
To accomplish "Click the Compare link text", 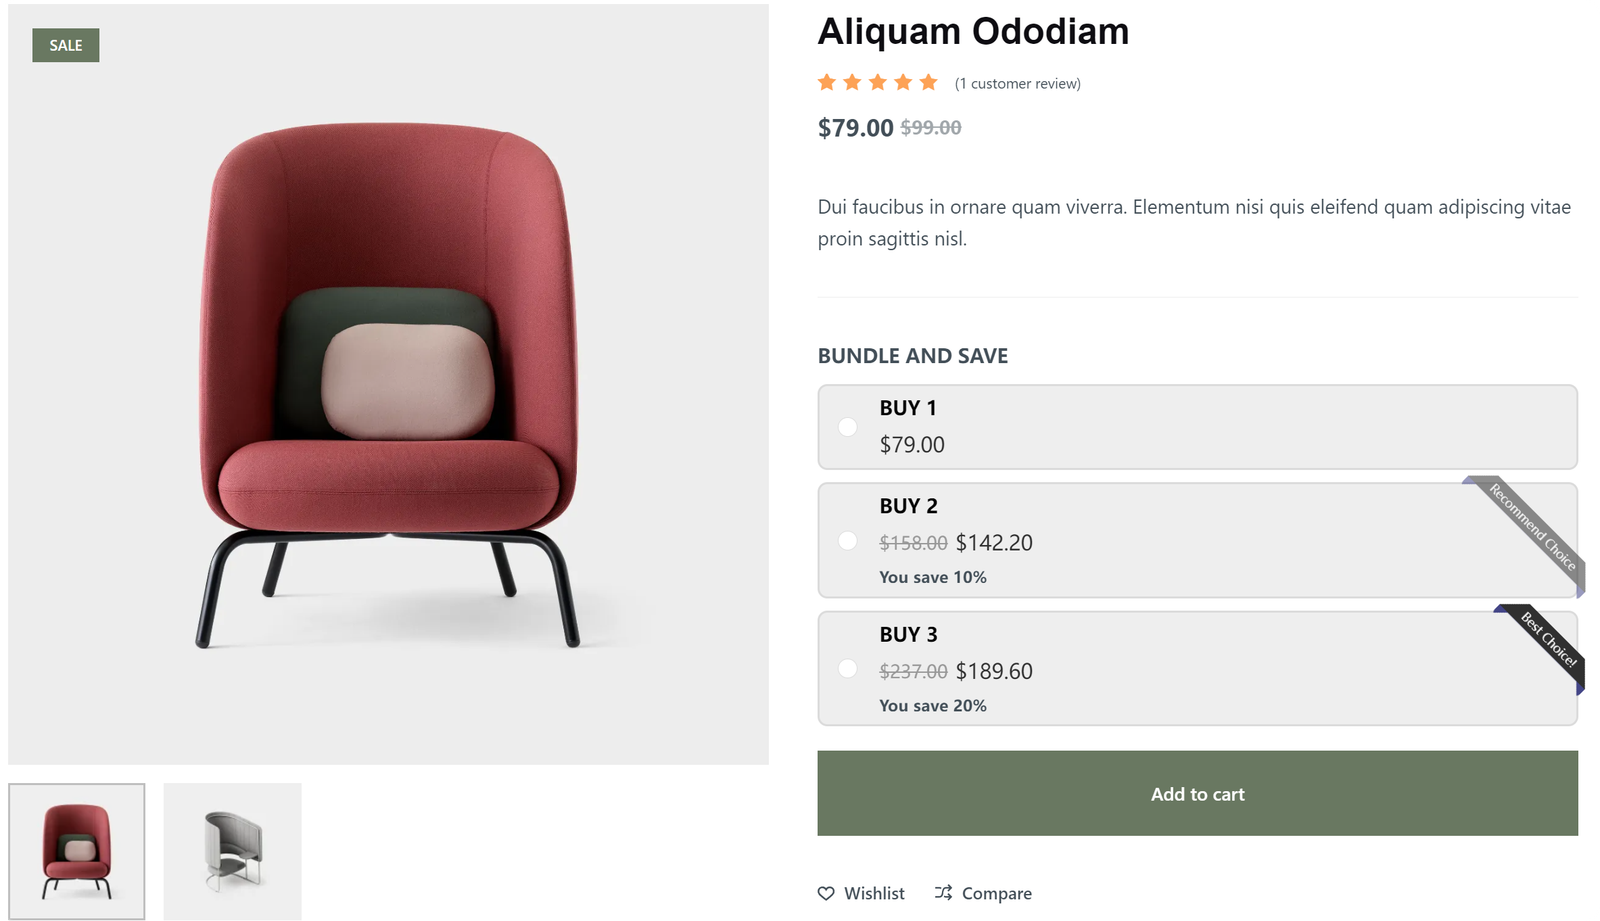I will (x=997, y=894).
